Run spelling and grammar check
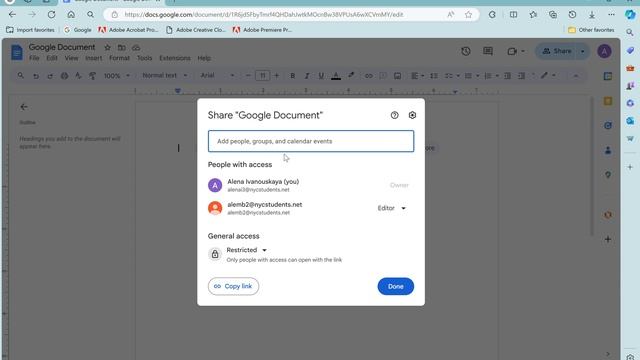This screenshot has height=360, width=640. point(78,76)
